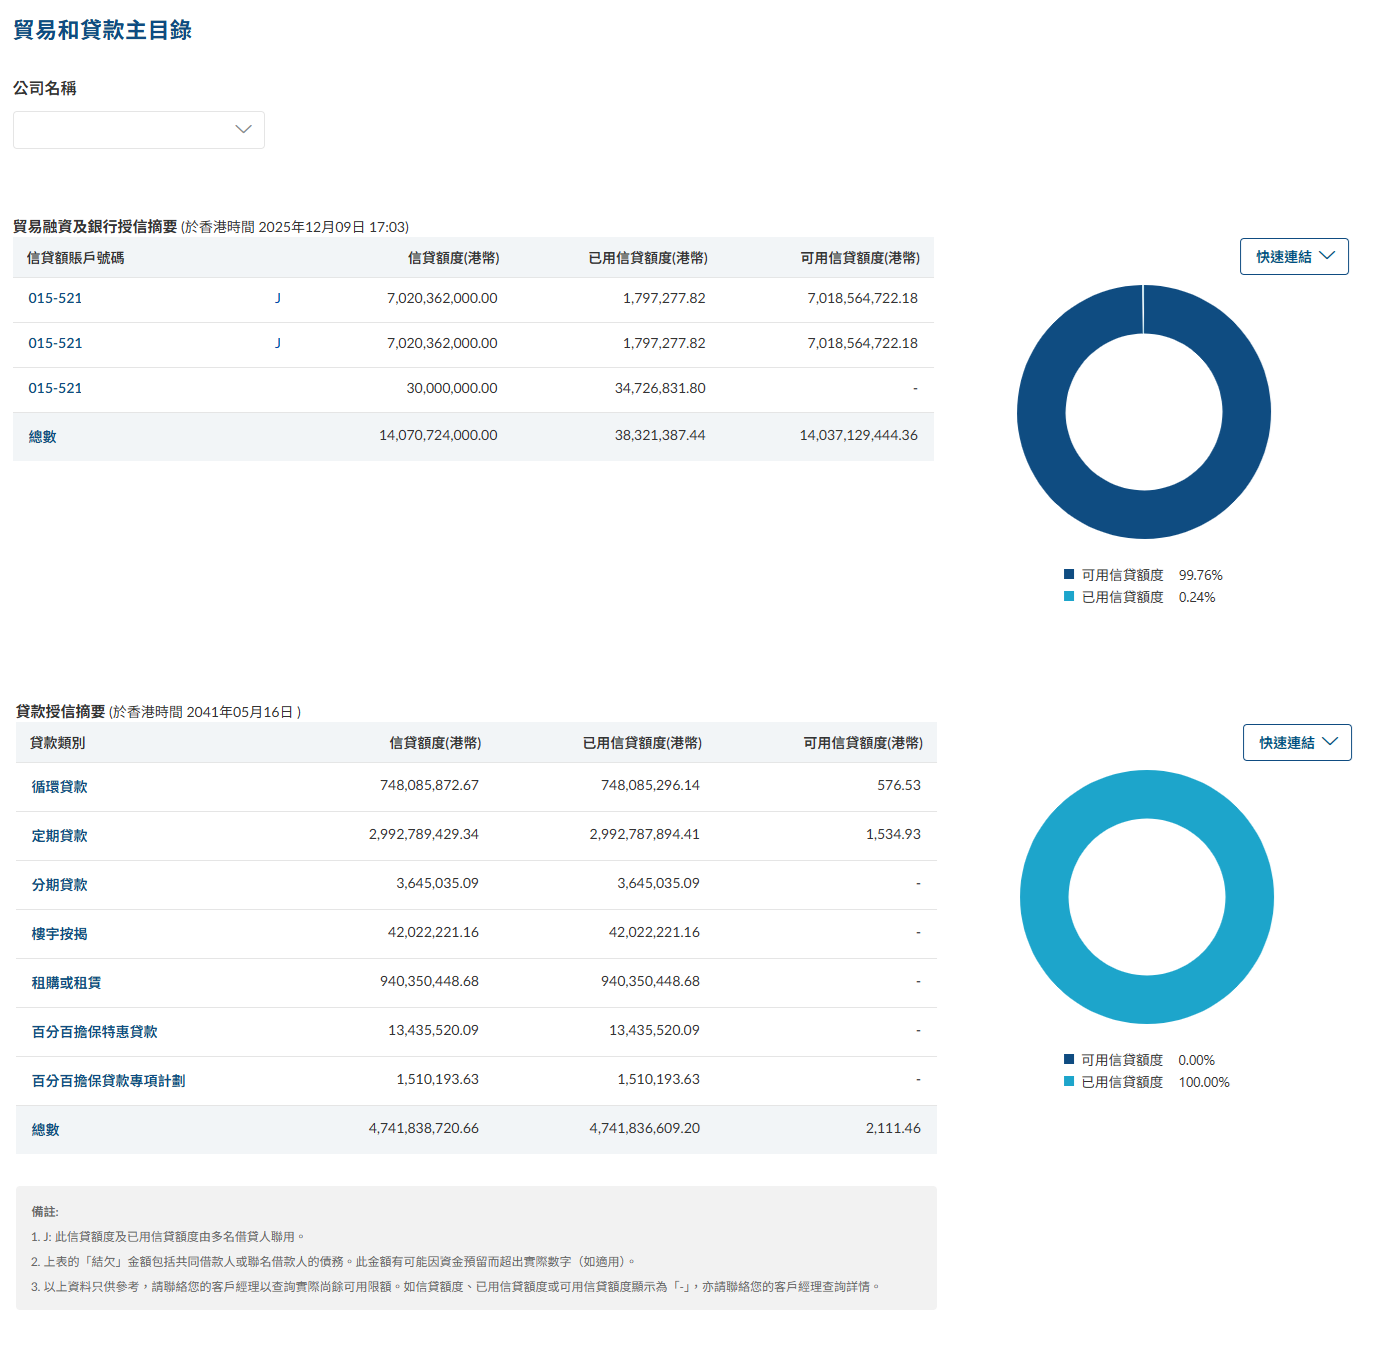Click light blue 已用信貸額度 legend swatch in loan chart
The image size is (1400, 1352).
[x=1069, y=1082]
